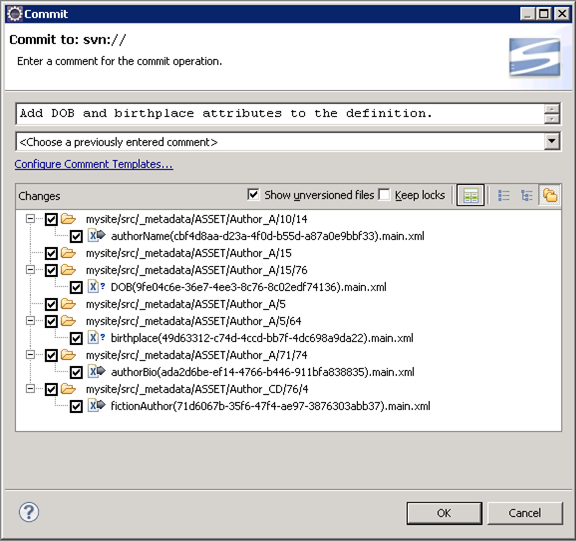Switch Changes view to flat list mode
Screen dimensions: 576x541
pyautogui.click(x=504, y=195)
